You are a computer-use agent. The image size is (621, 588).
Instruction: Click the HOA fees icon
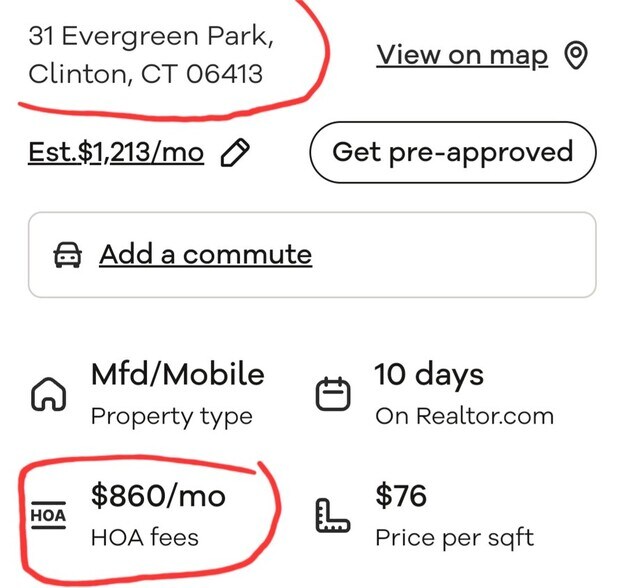(x=47, y=516)
